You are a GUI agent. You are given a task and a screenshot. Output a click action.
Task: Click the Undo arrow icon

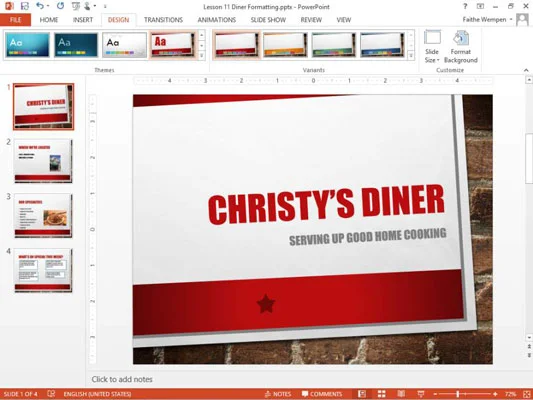point(40,6)
